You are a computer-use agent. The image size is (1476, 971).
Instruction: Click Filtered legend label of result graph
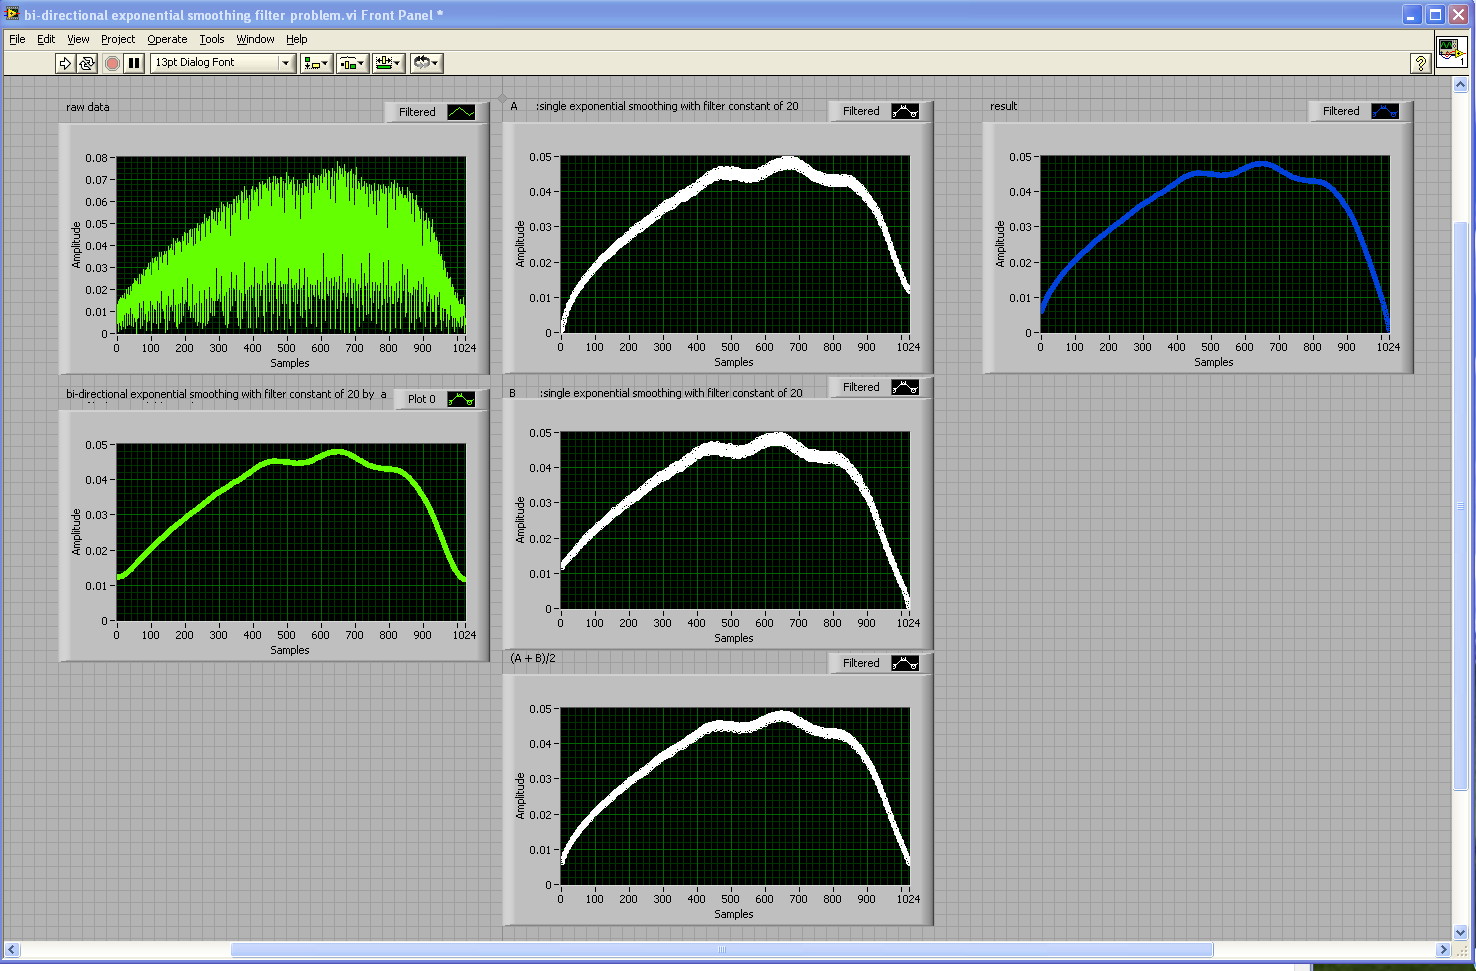pos(1341,111)
